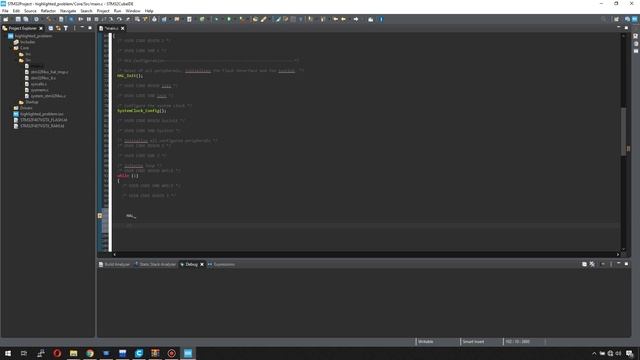Open Windows notification center

pos(630,353)
